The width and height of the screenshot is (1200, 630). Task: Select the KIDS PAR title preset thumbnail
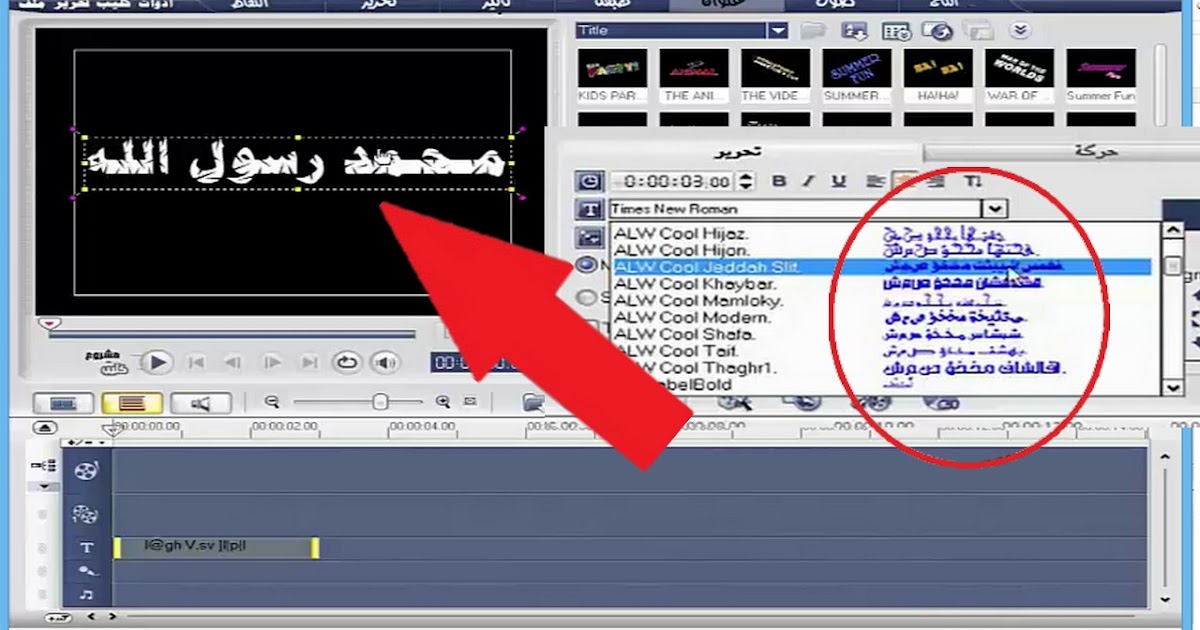612,75
